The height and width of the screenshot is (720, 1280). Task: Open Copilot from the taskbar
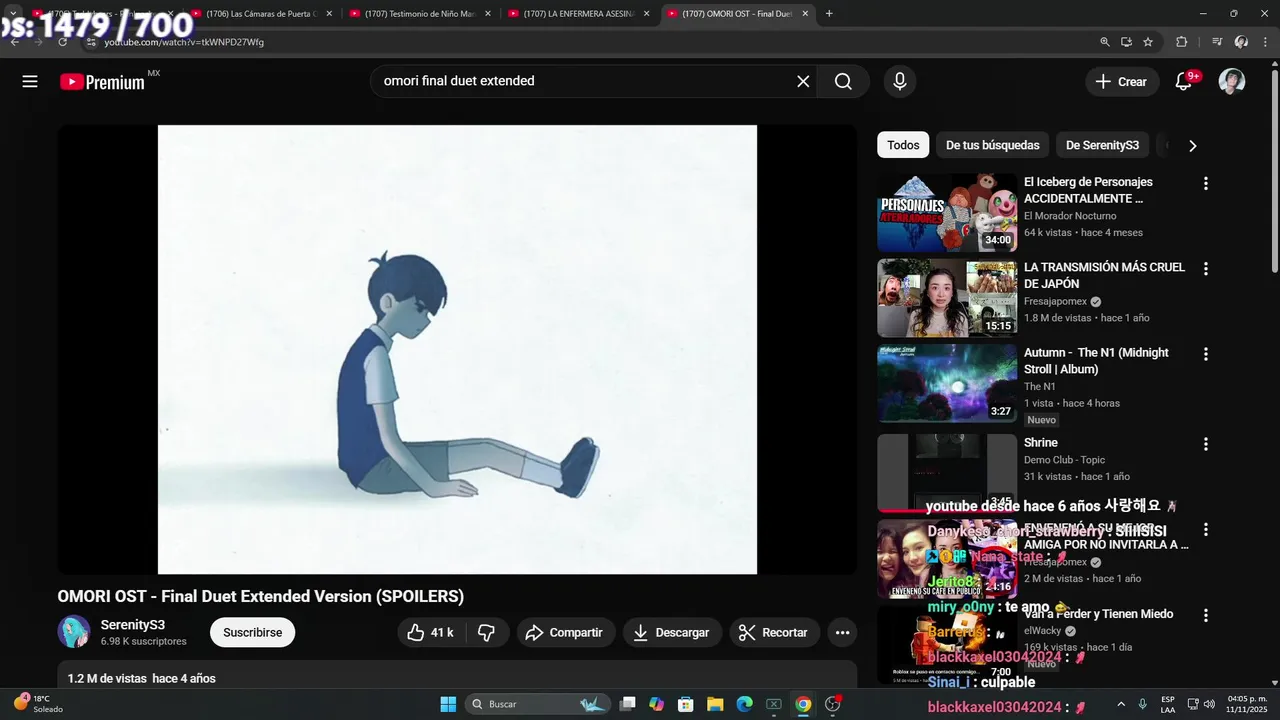(x=656, y=704)
